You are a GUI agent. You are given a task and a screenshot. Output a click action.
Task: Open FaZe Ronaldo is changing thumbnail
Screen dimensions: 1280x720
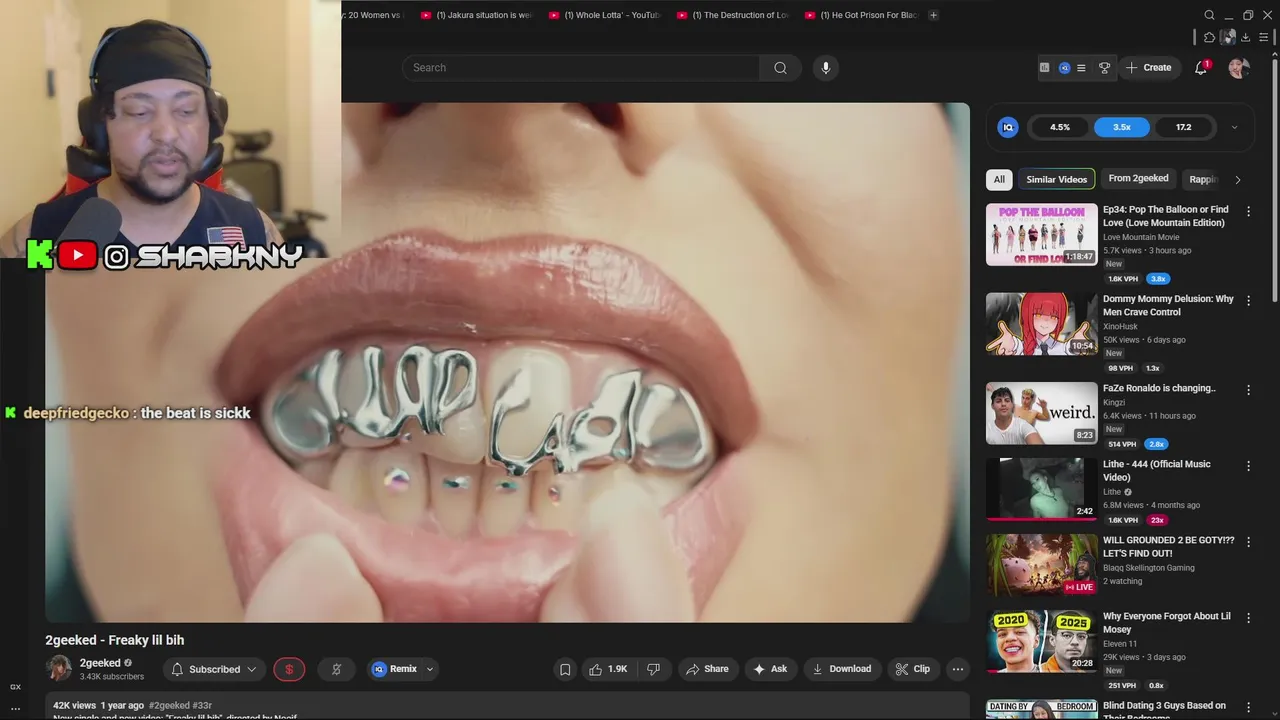point(1041,413)
